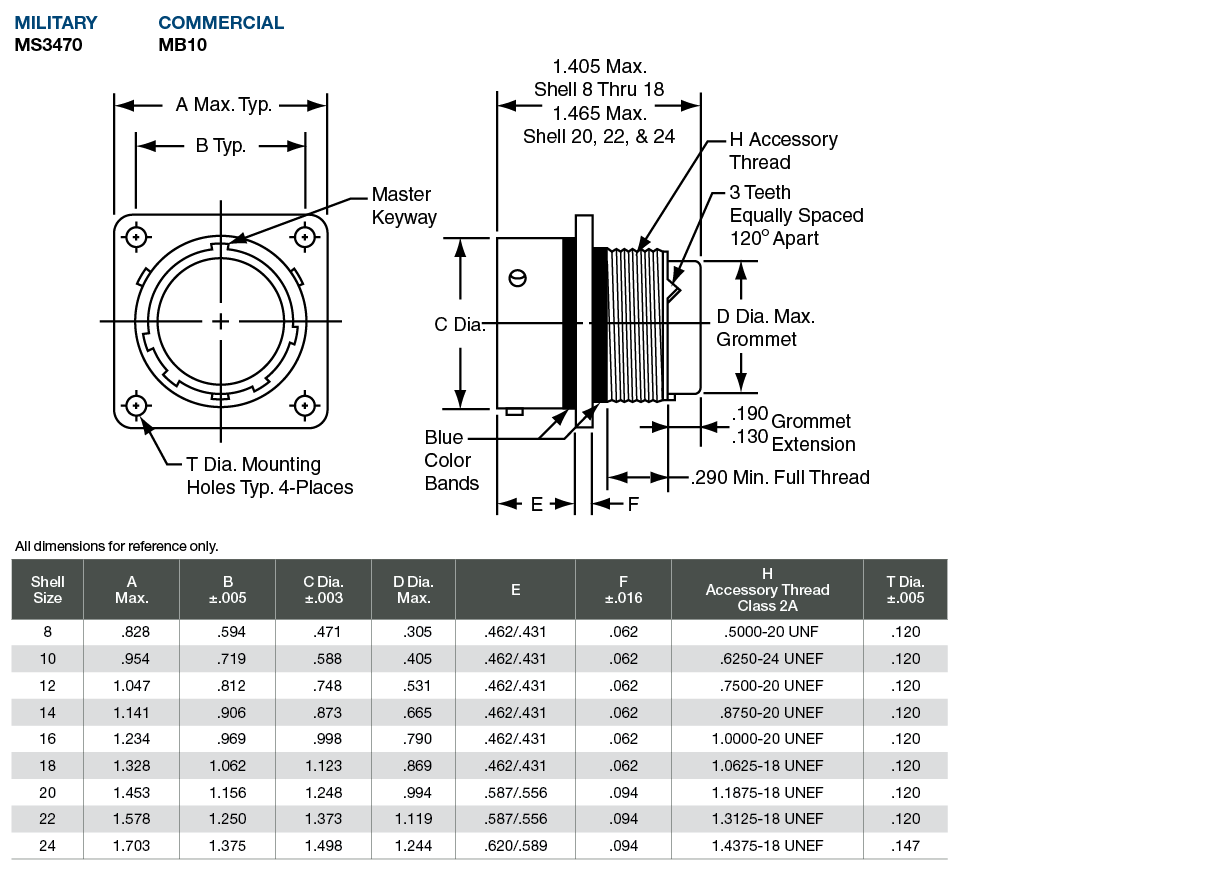Select the 1.498 table value
1224x883 pixels.
pos(324,846)
